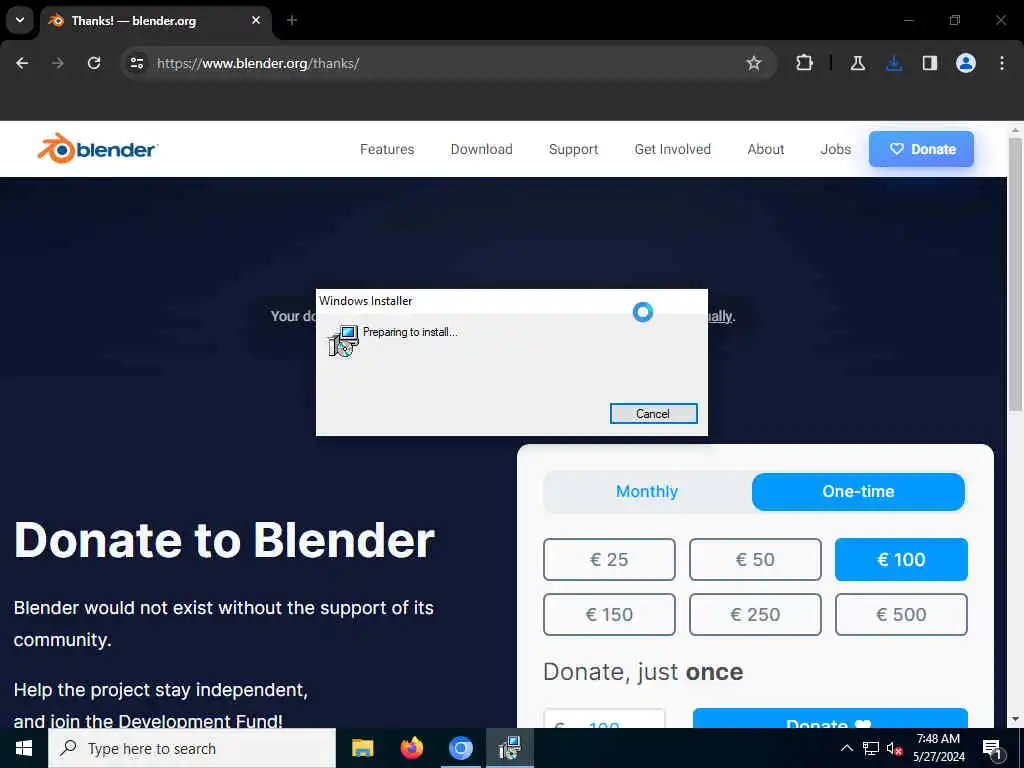Open Chrome Labs flask icon
The width and height of the screenshot is (1024, 768).
(858, 63)
